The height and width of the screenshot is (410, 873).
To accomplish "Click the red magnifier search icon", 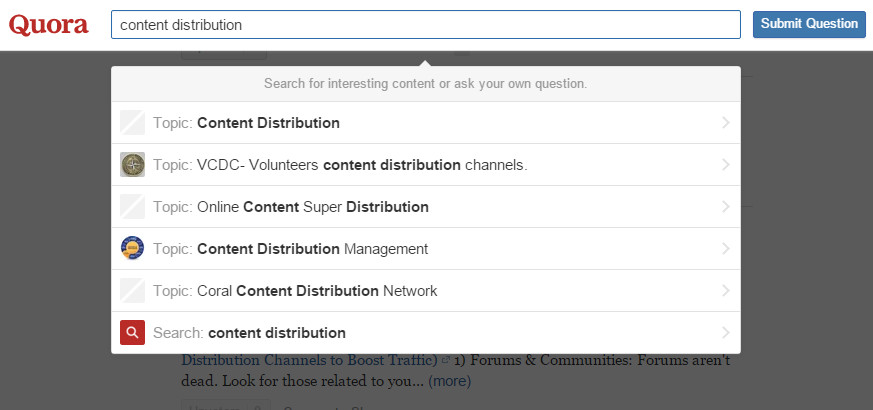I will tap(133, 333).
